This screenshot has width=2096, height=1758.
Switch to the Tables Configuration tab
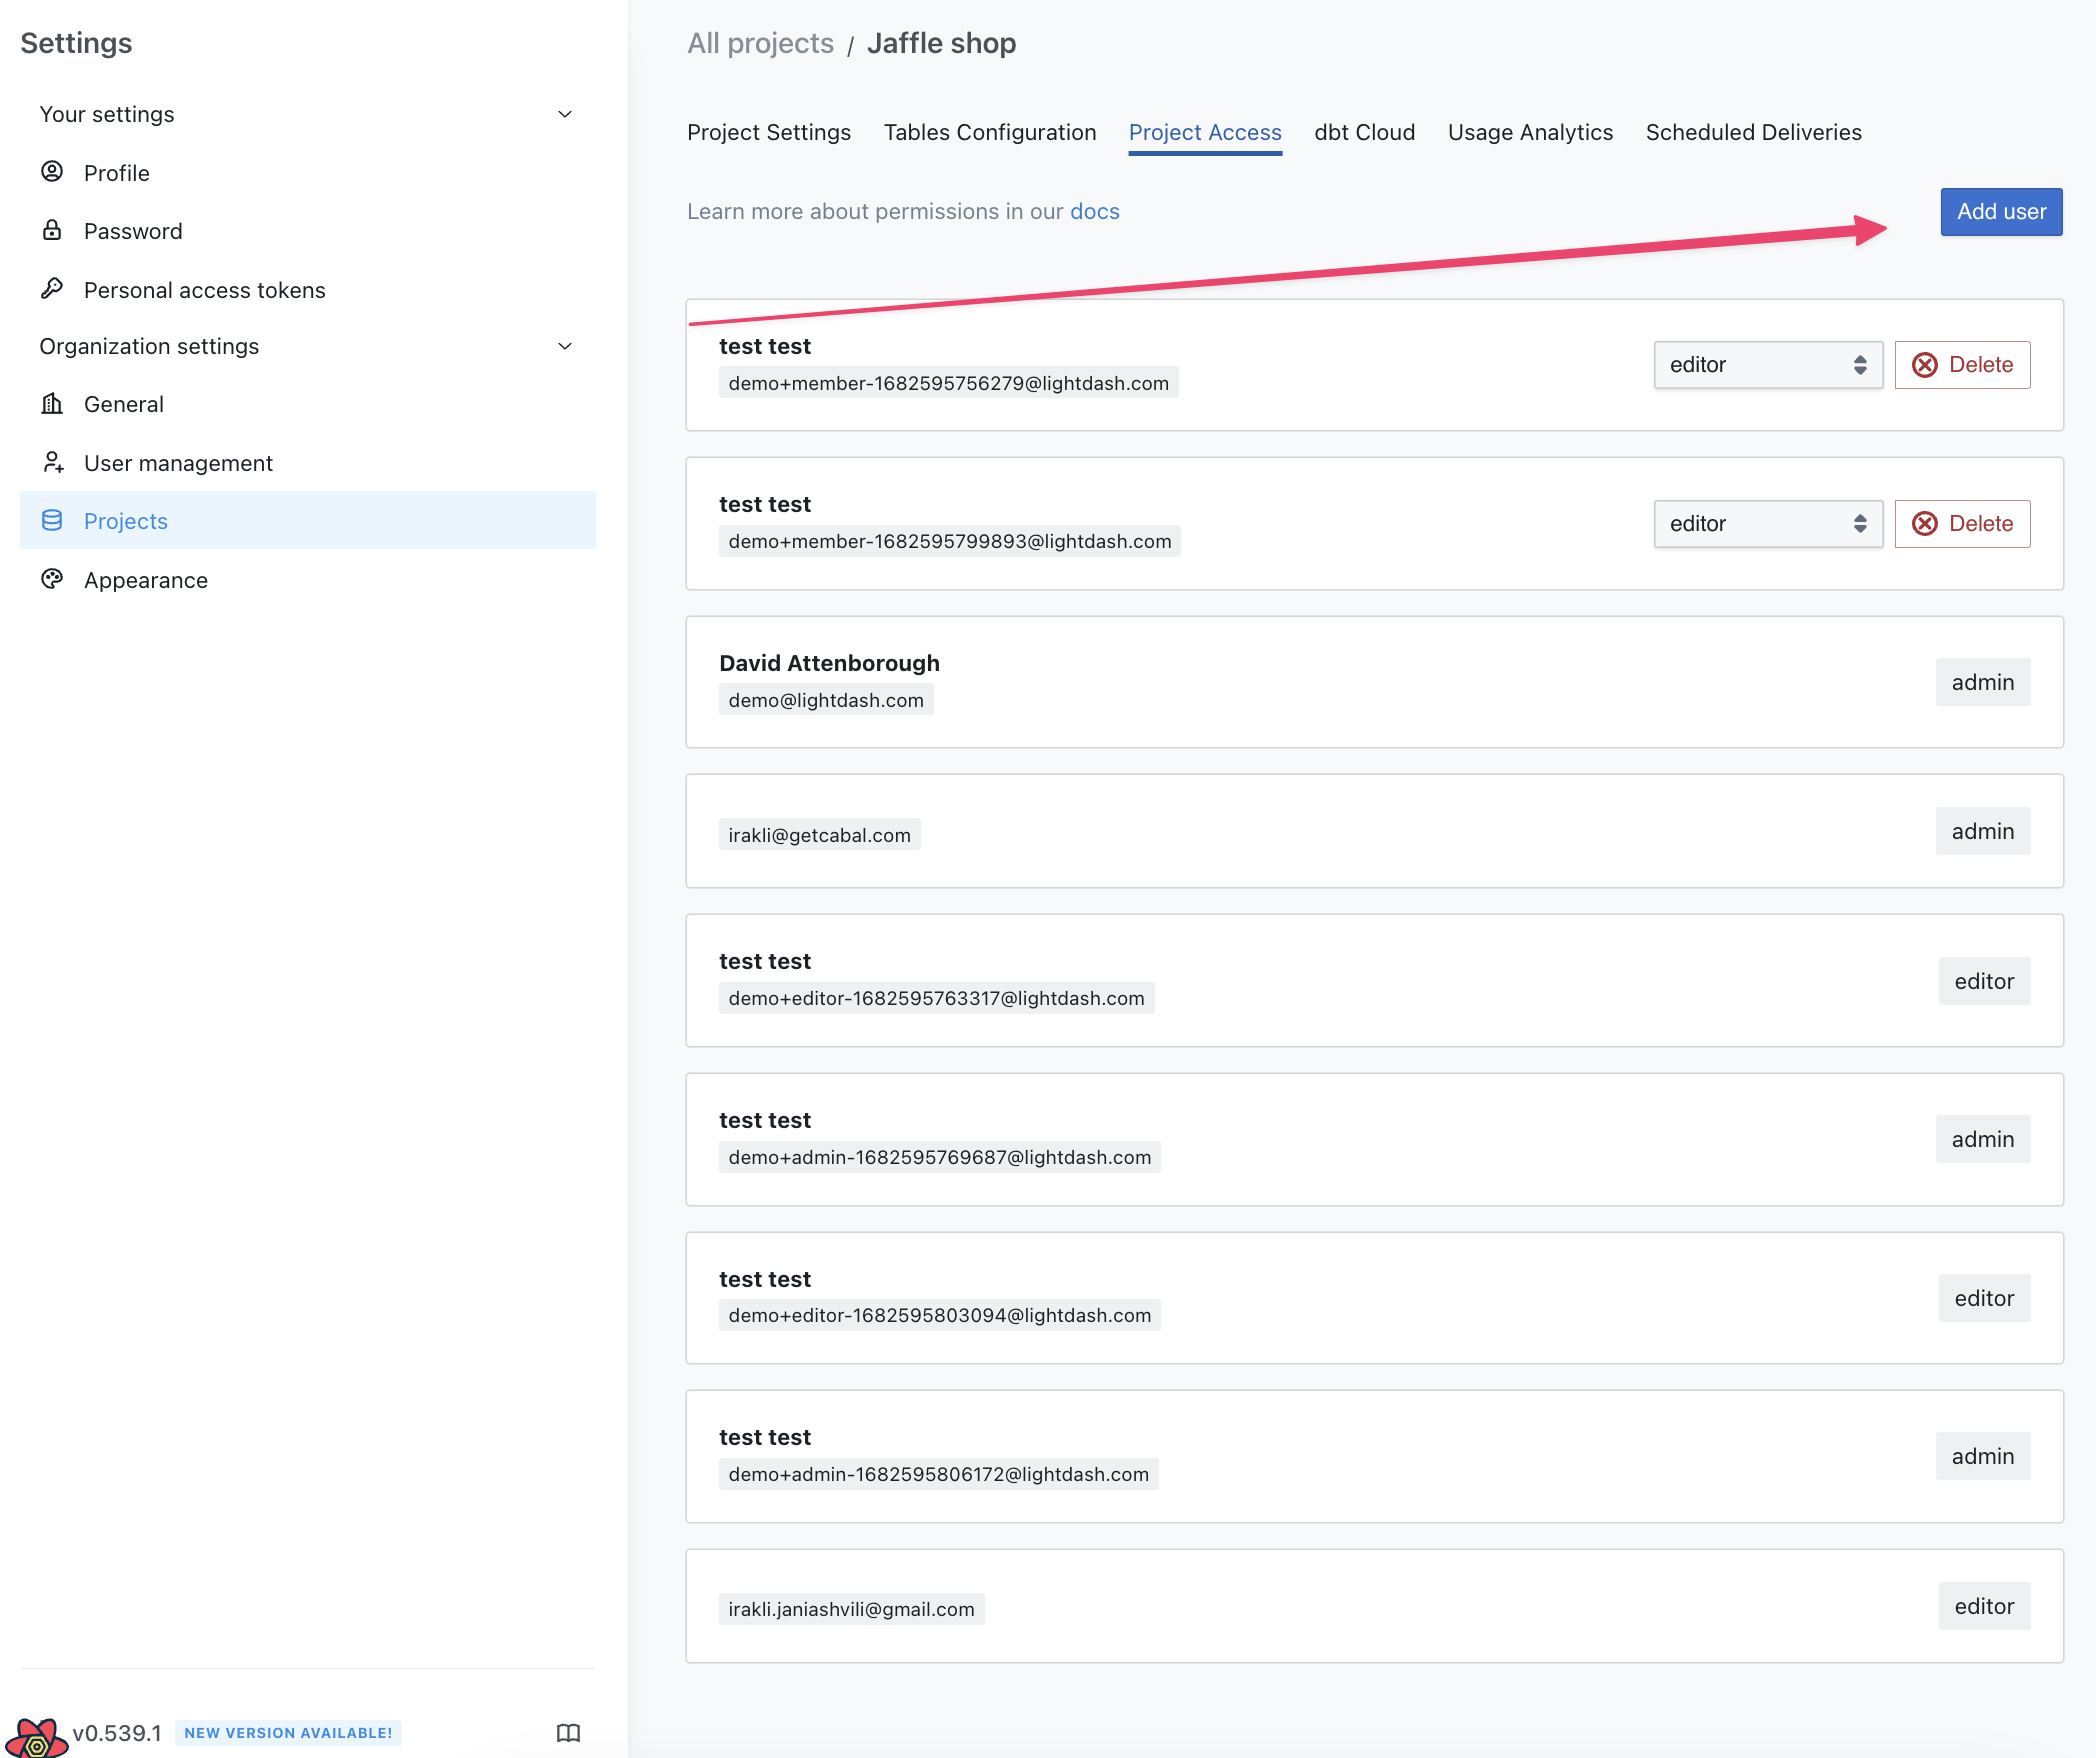tap(989, 132)
